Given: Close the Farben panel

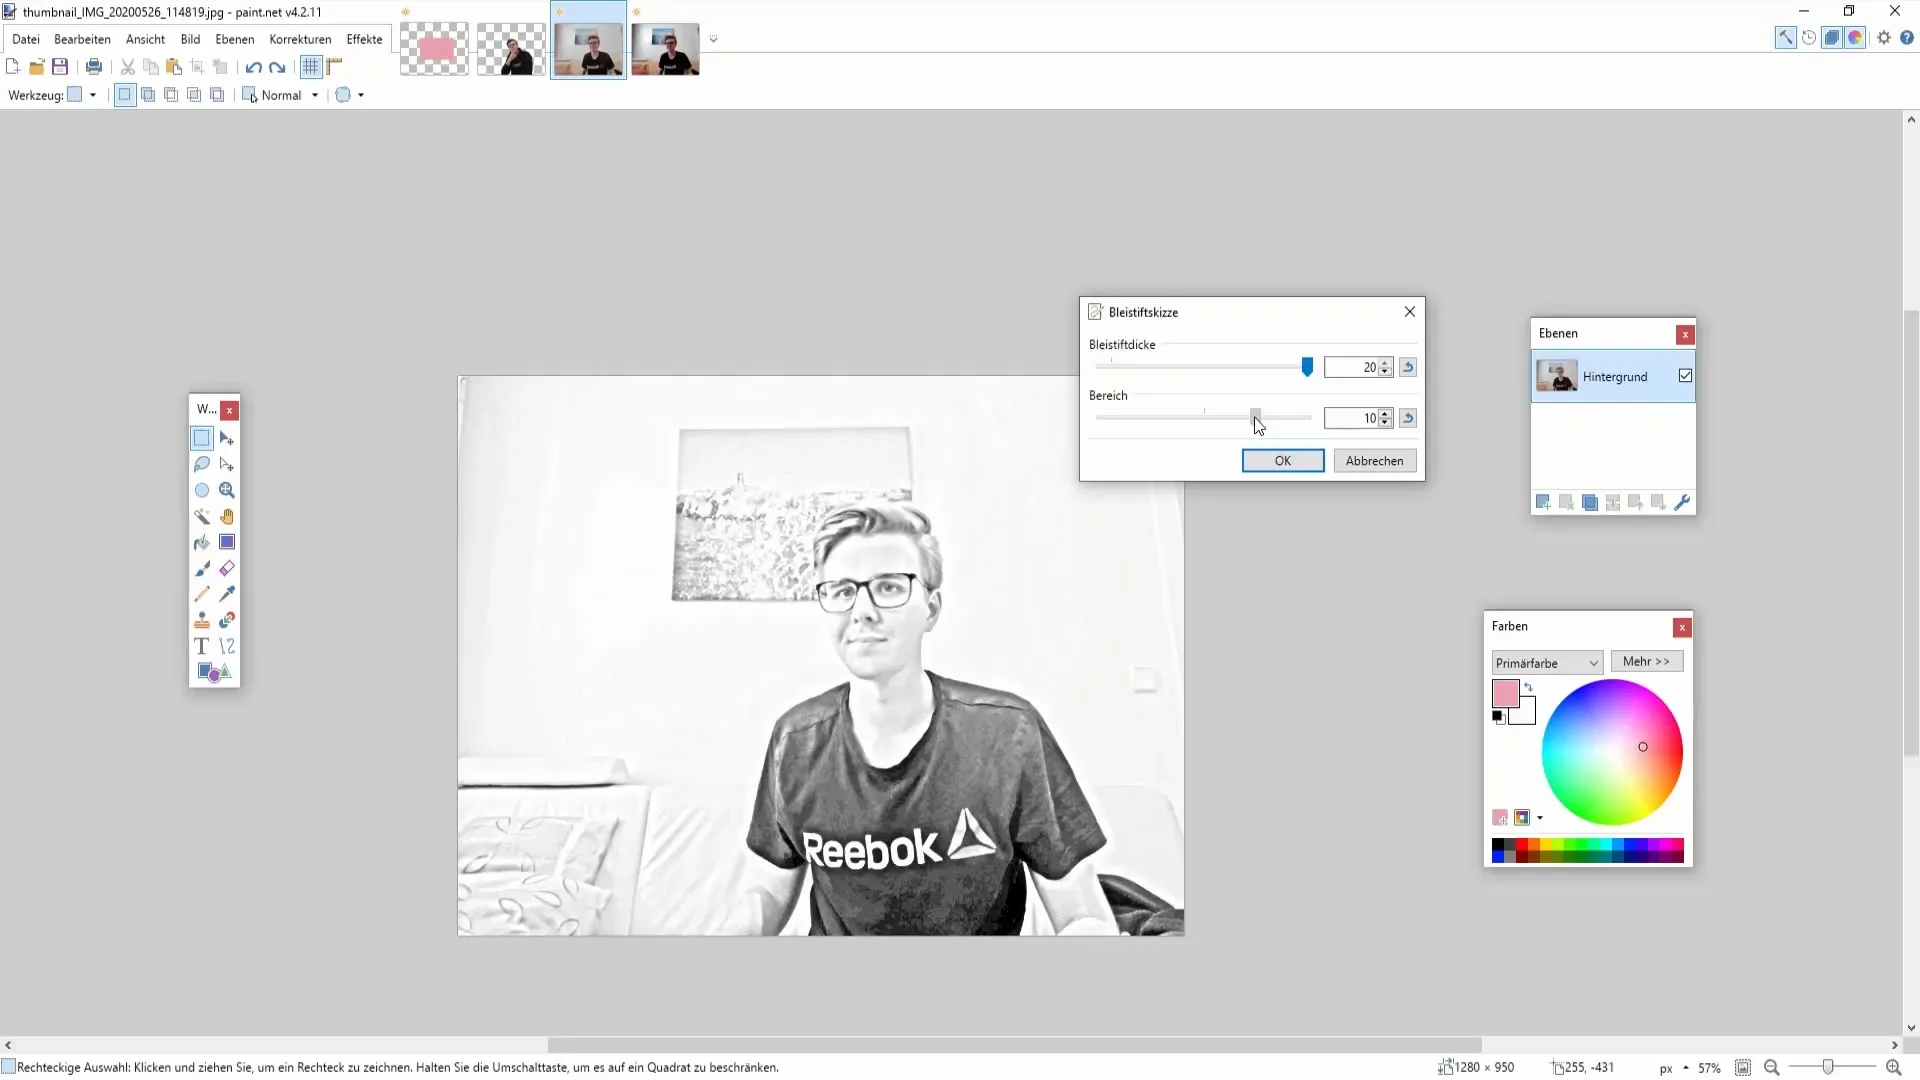Looking at the screenshot, I should click(1682, 627).
